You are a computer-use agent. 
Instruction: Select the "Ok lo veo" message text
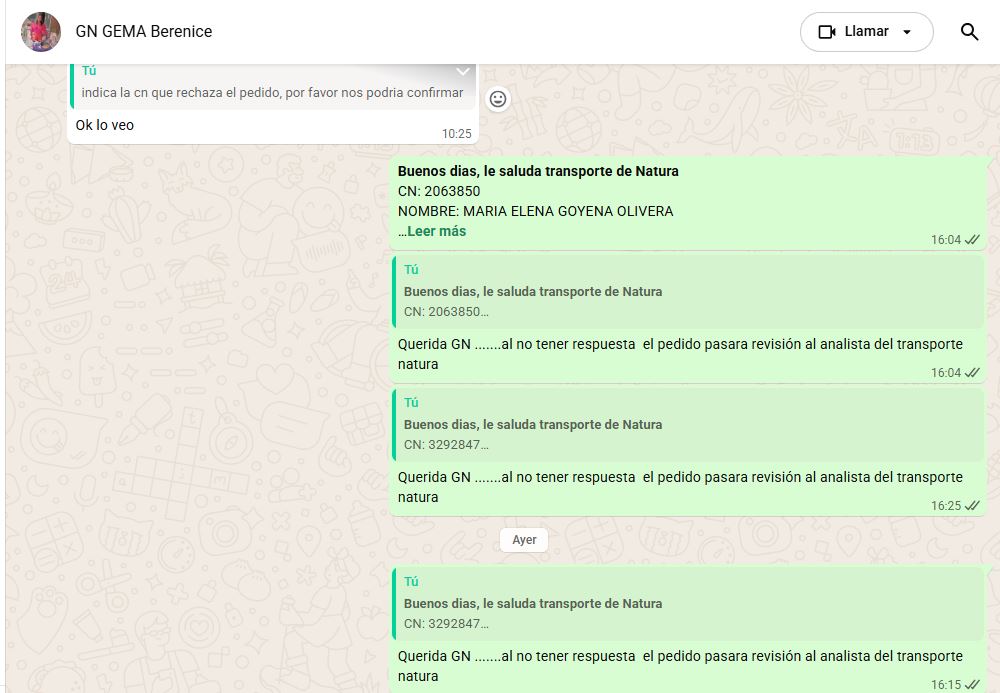pos(105,125)
